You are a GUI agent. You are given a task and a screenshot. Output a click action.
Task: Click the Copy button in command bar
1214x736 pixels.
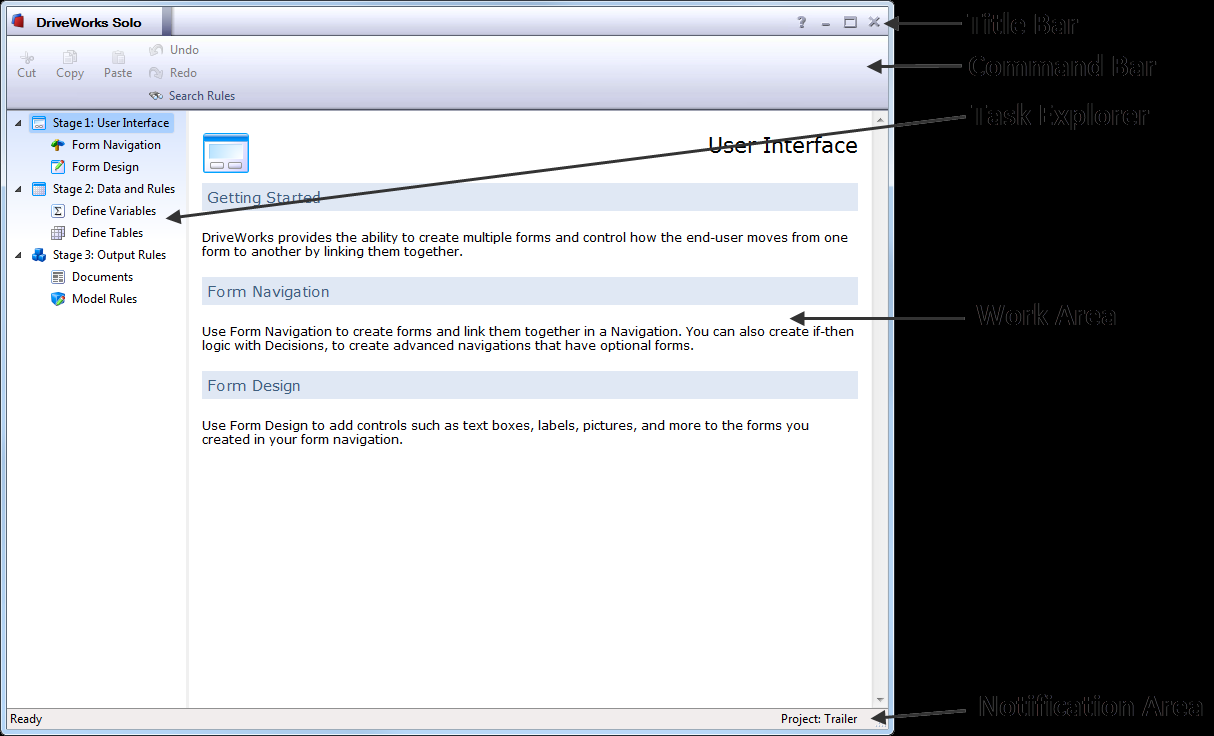[x=70, y=65]
